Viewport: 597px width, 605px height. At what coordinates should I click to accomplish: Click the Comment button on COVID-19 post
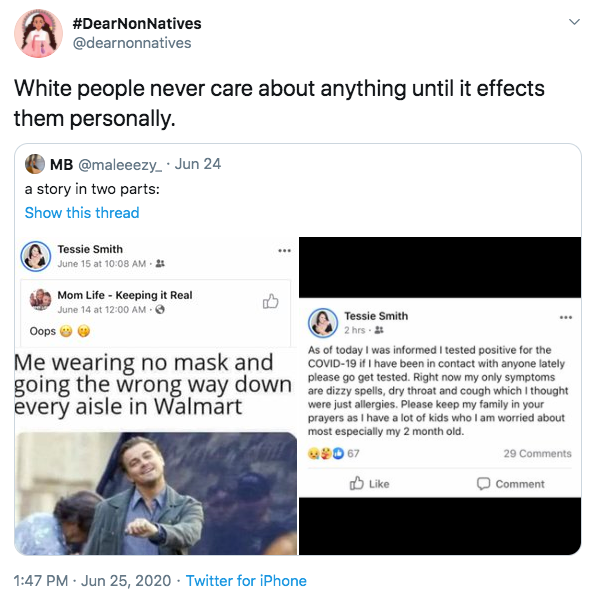click(511, 483)
